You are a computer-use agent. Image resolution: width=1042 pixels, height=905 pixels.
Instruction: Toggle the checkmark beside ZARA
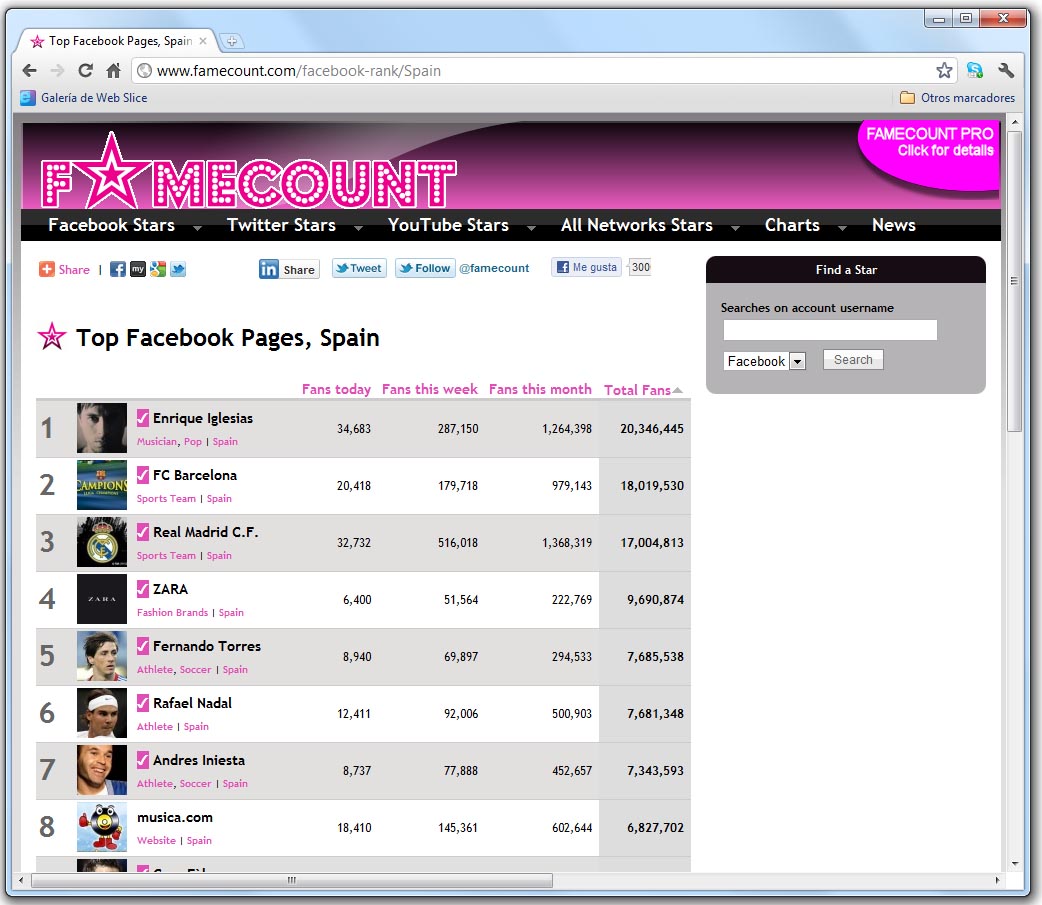(x=143, y=589)
